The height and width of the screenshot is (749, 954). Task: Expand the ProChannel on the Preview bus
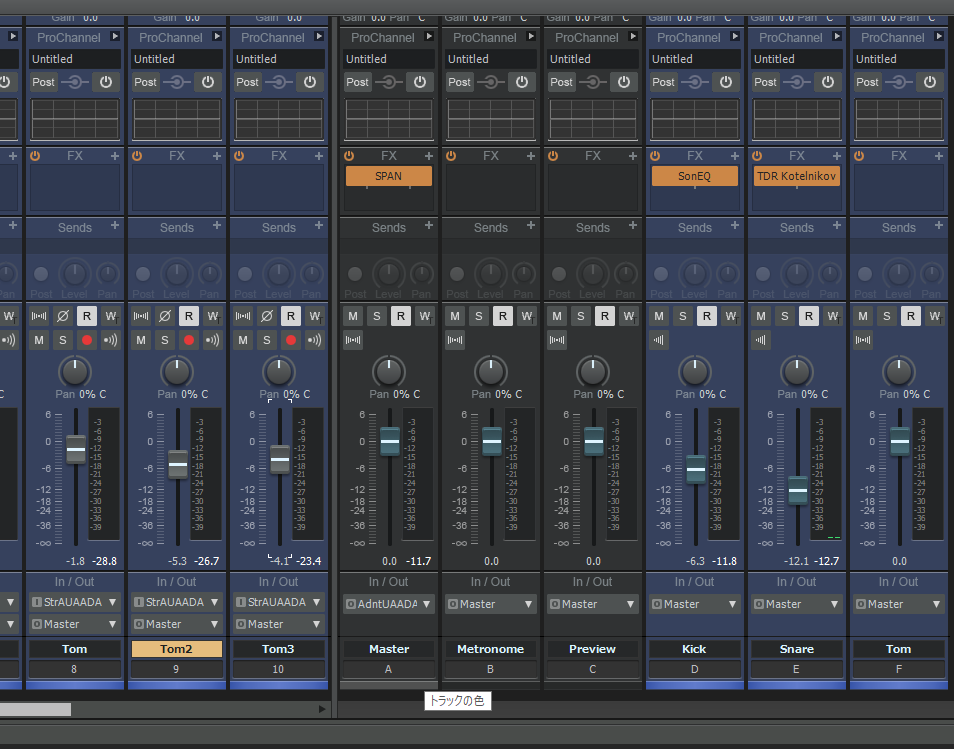point(633,37)
